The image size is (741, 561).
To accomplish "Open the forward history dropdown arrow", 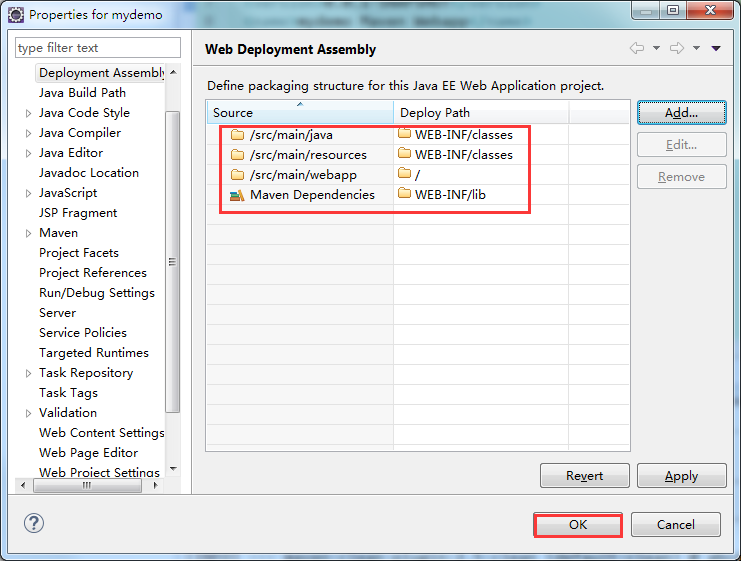I will pyautogui.click(x=697, y=48).
